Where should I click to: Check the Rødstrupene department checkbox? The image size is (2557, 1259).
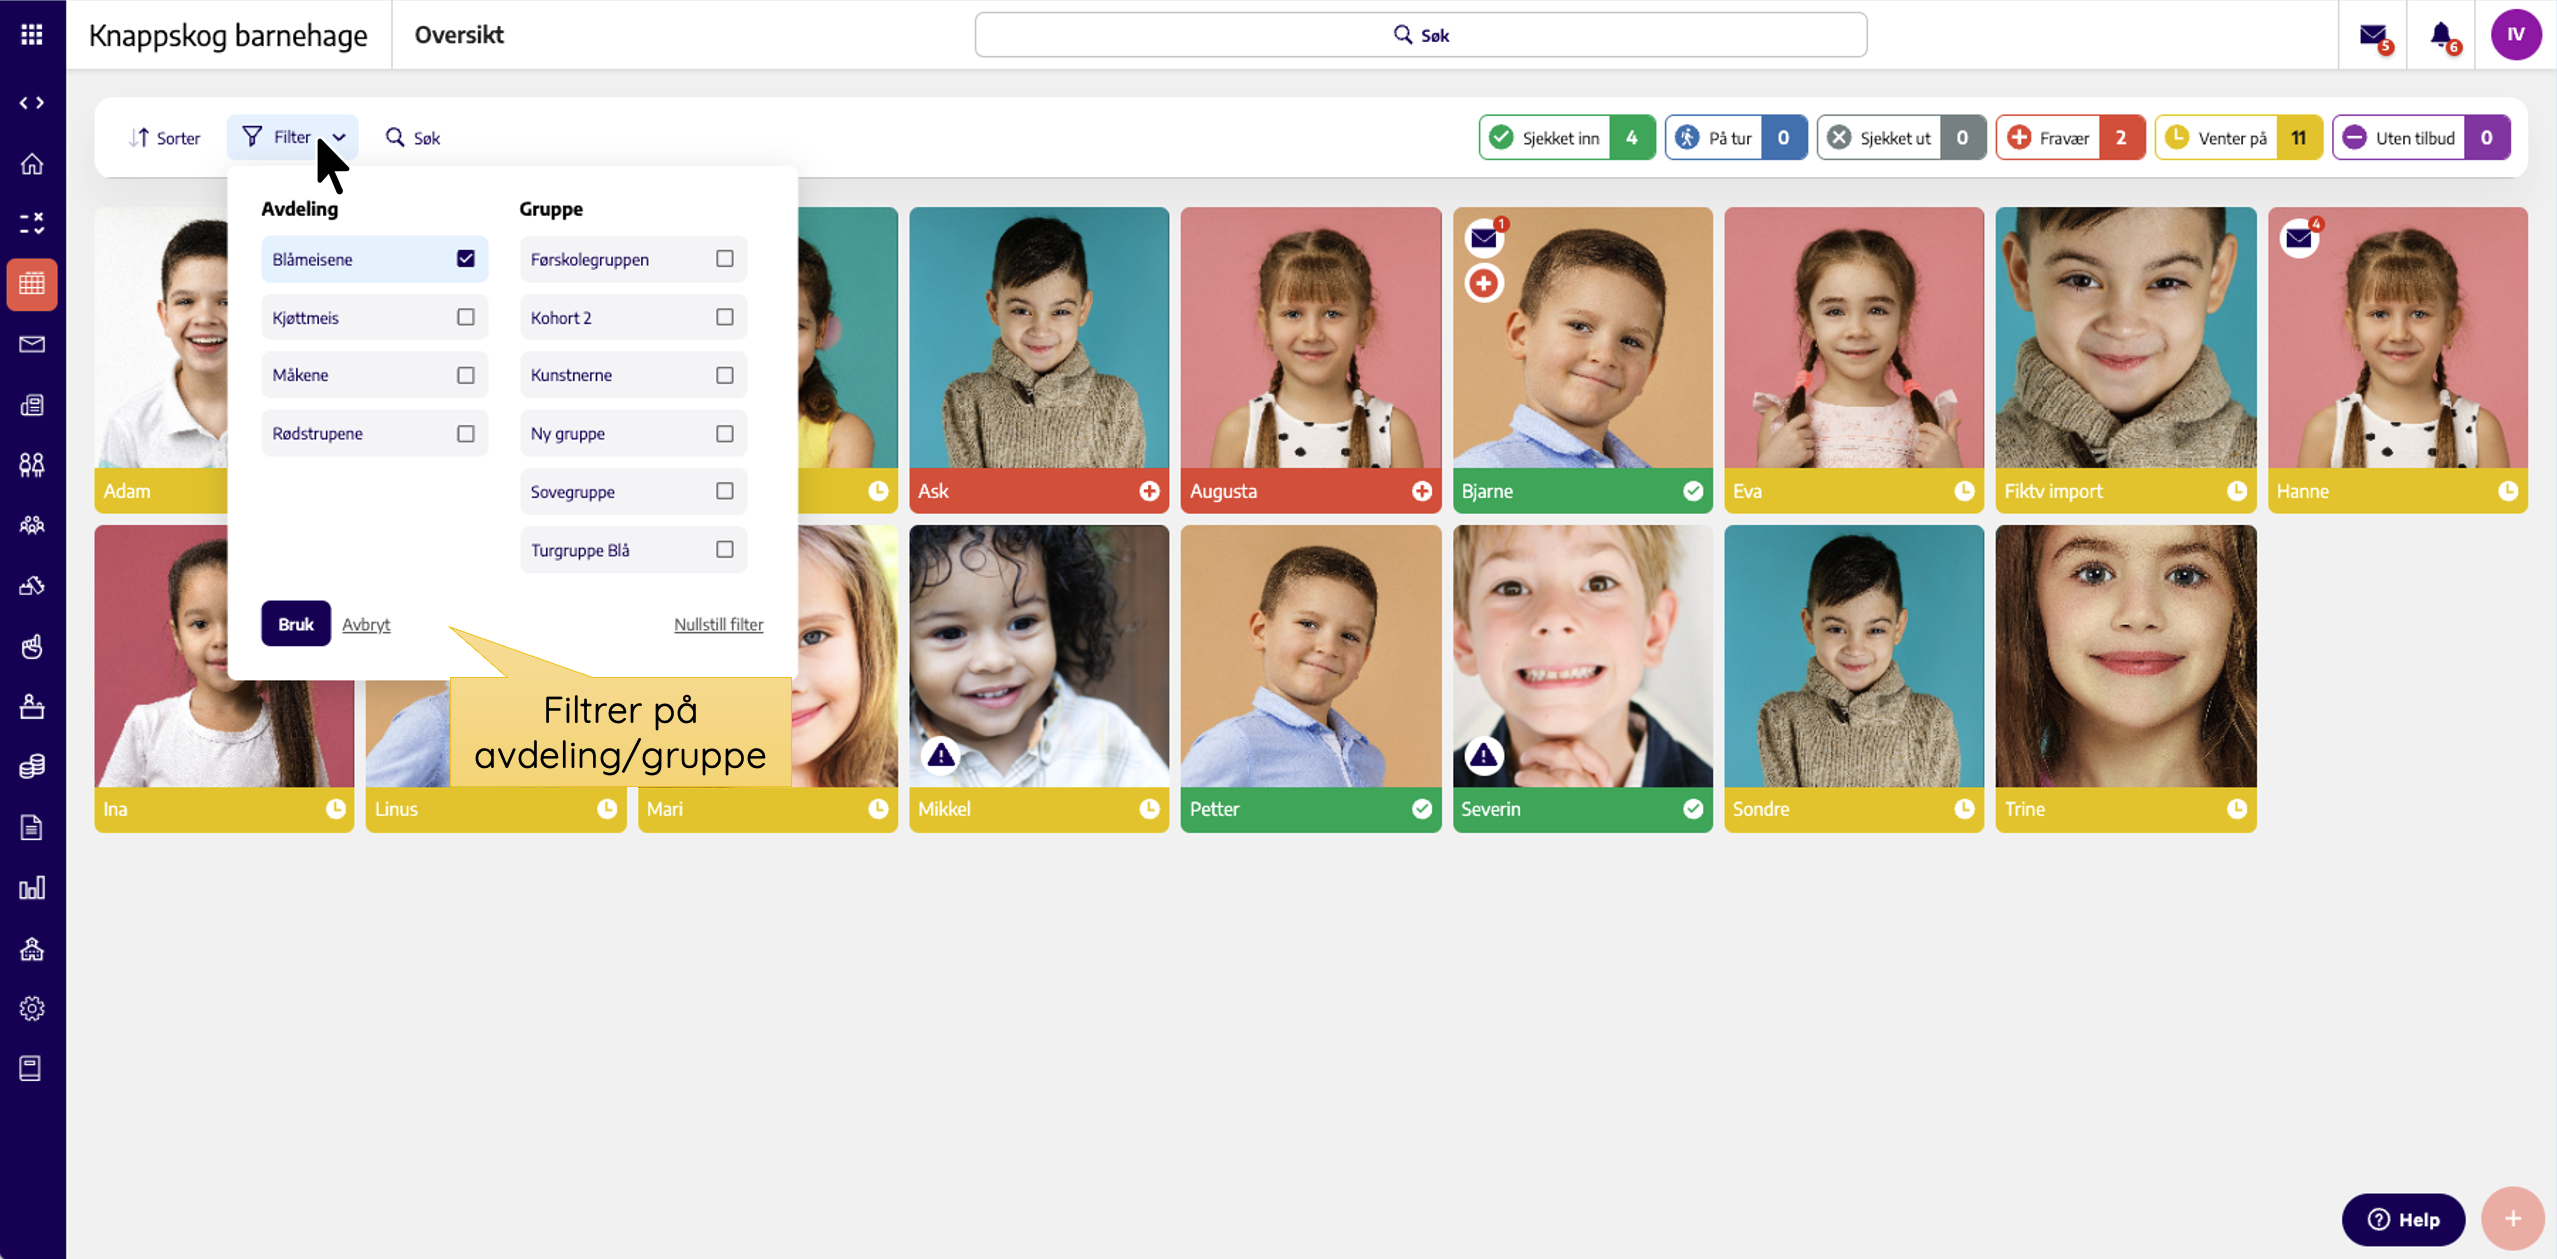(466, 433)
